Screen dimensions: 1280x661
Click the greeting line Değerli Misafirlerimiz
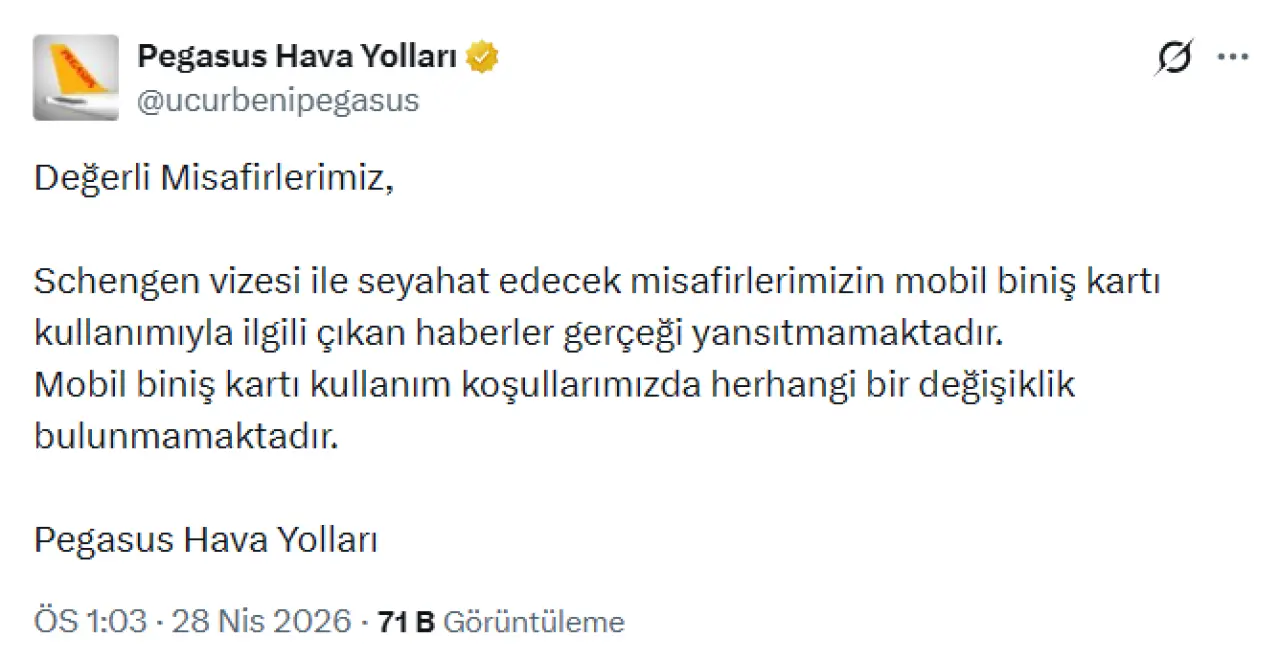coord(209,179)
